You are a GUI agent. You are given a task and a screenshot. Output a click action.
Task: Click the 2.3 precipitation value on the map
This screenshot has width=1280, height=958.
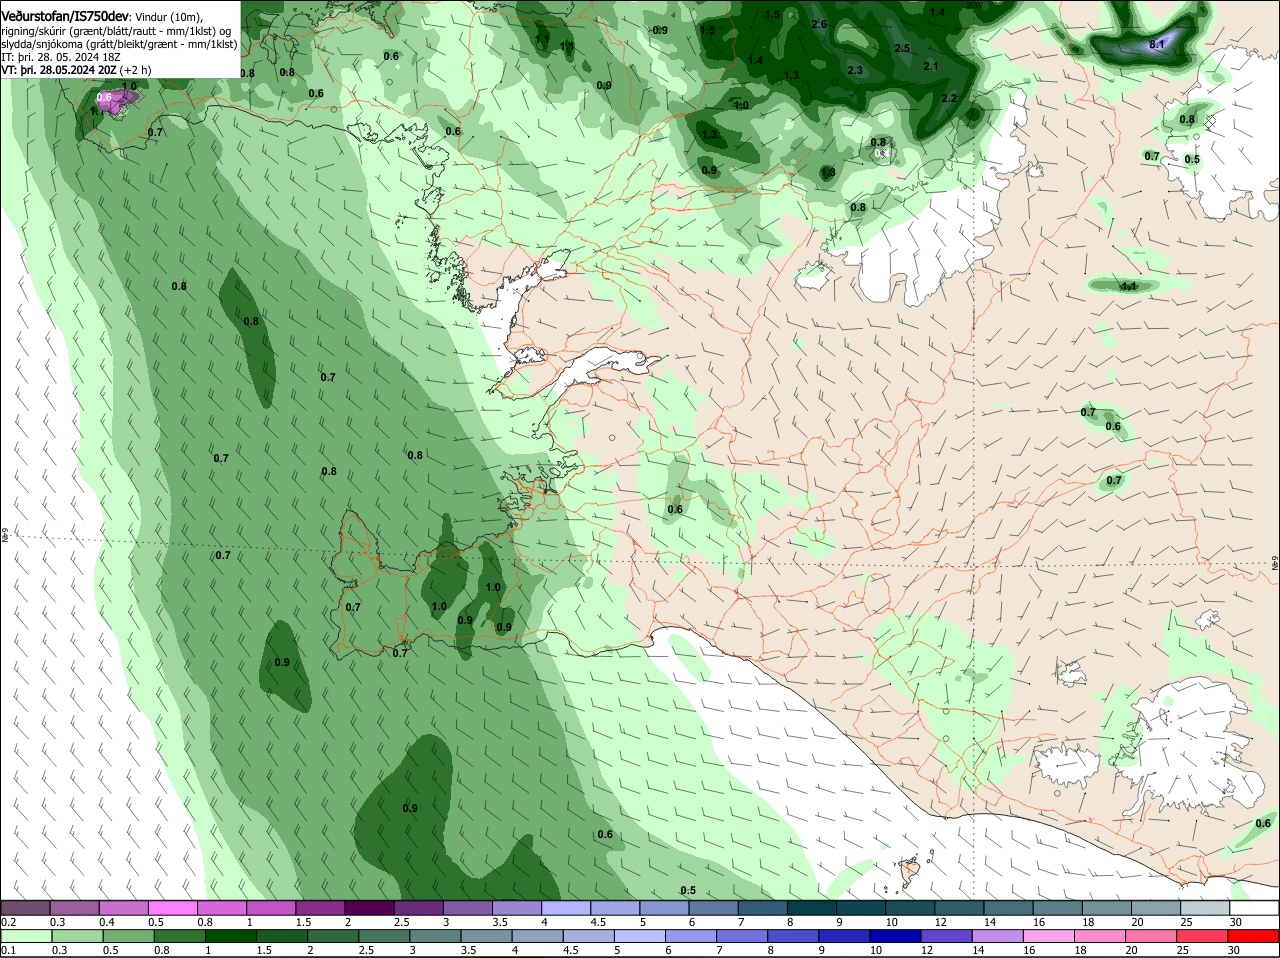point(855,70)
